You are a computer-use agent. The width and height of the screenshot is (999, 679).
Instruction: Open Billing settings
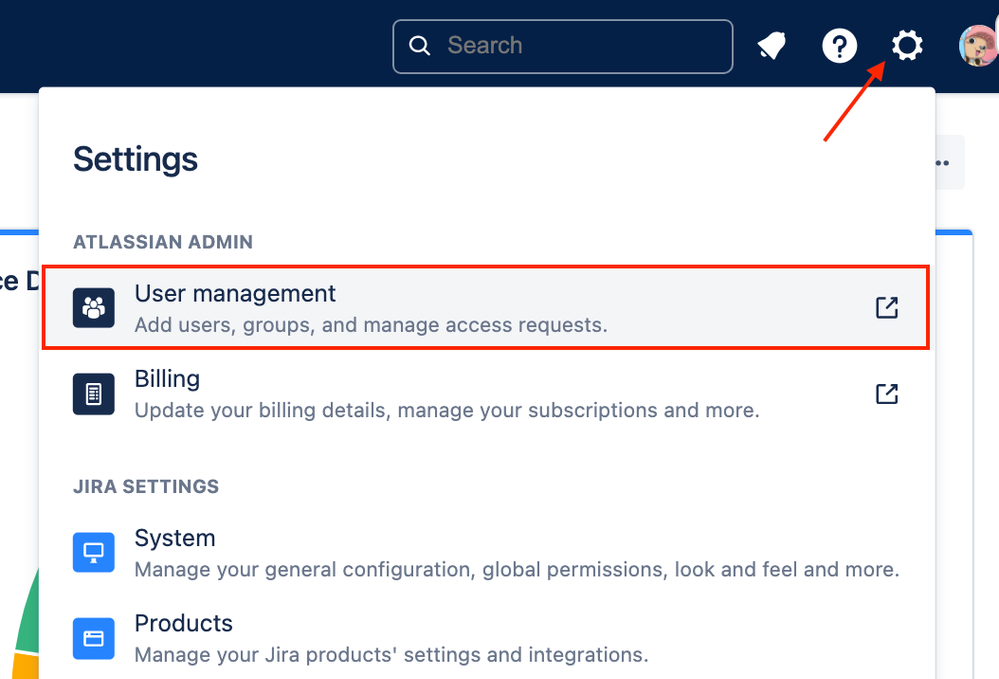click(485, 394)
